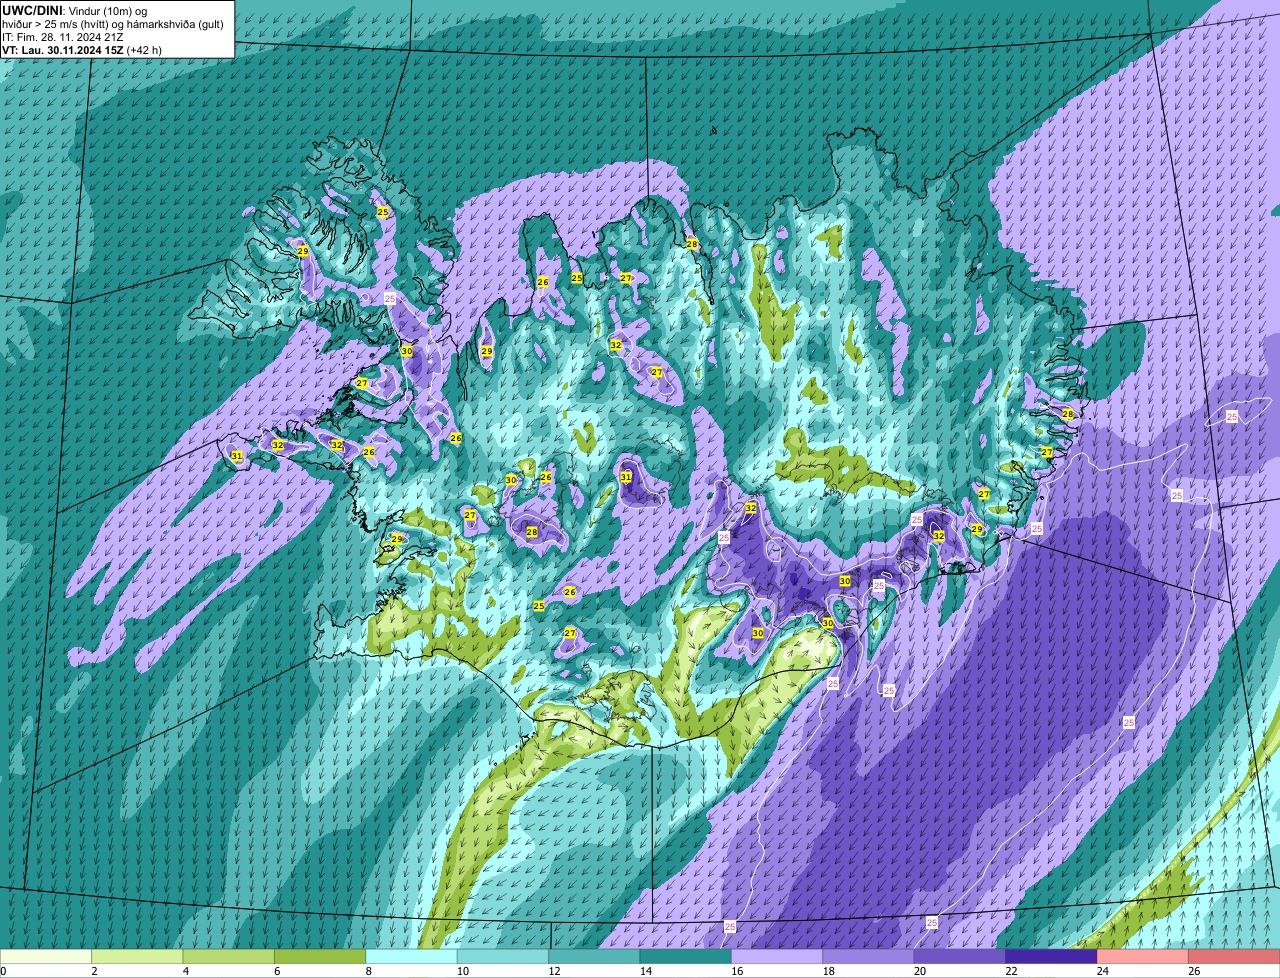Click the "UWC/DINI: Vindur (10m) og" title line
This screenshot has height=978, width=1280.
click(x=74, y=10)
